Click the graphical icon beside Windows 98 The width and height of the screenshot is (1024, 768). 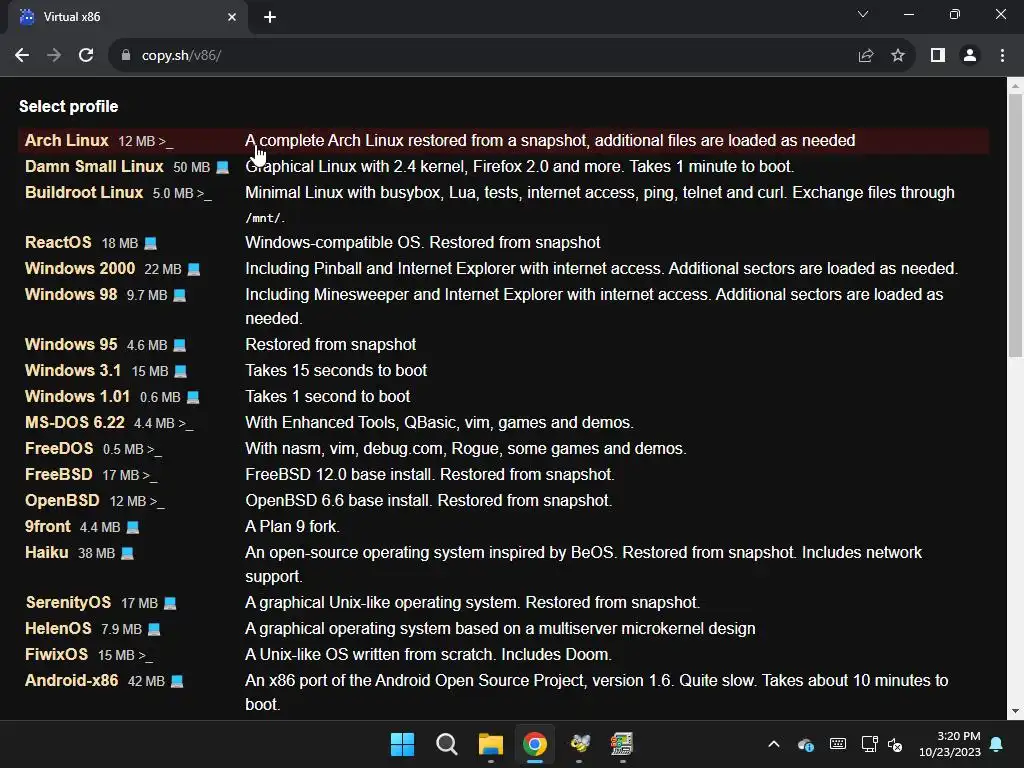[x=179, y=295]
